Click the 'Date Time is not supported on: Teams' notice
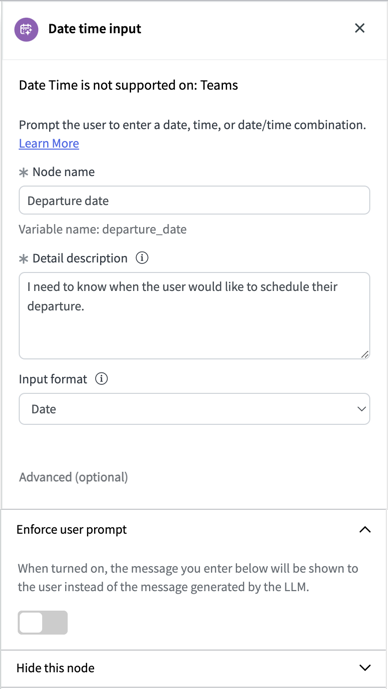The image size is (389, 689). tap(128, 85)
